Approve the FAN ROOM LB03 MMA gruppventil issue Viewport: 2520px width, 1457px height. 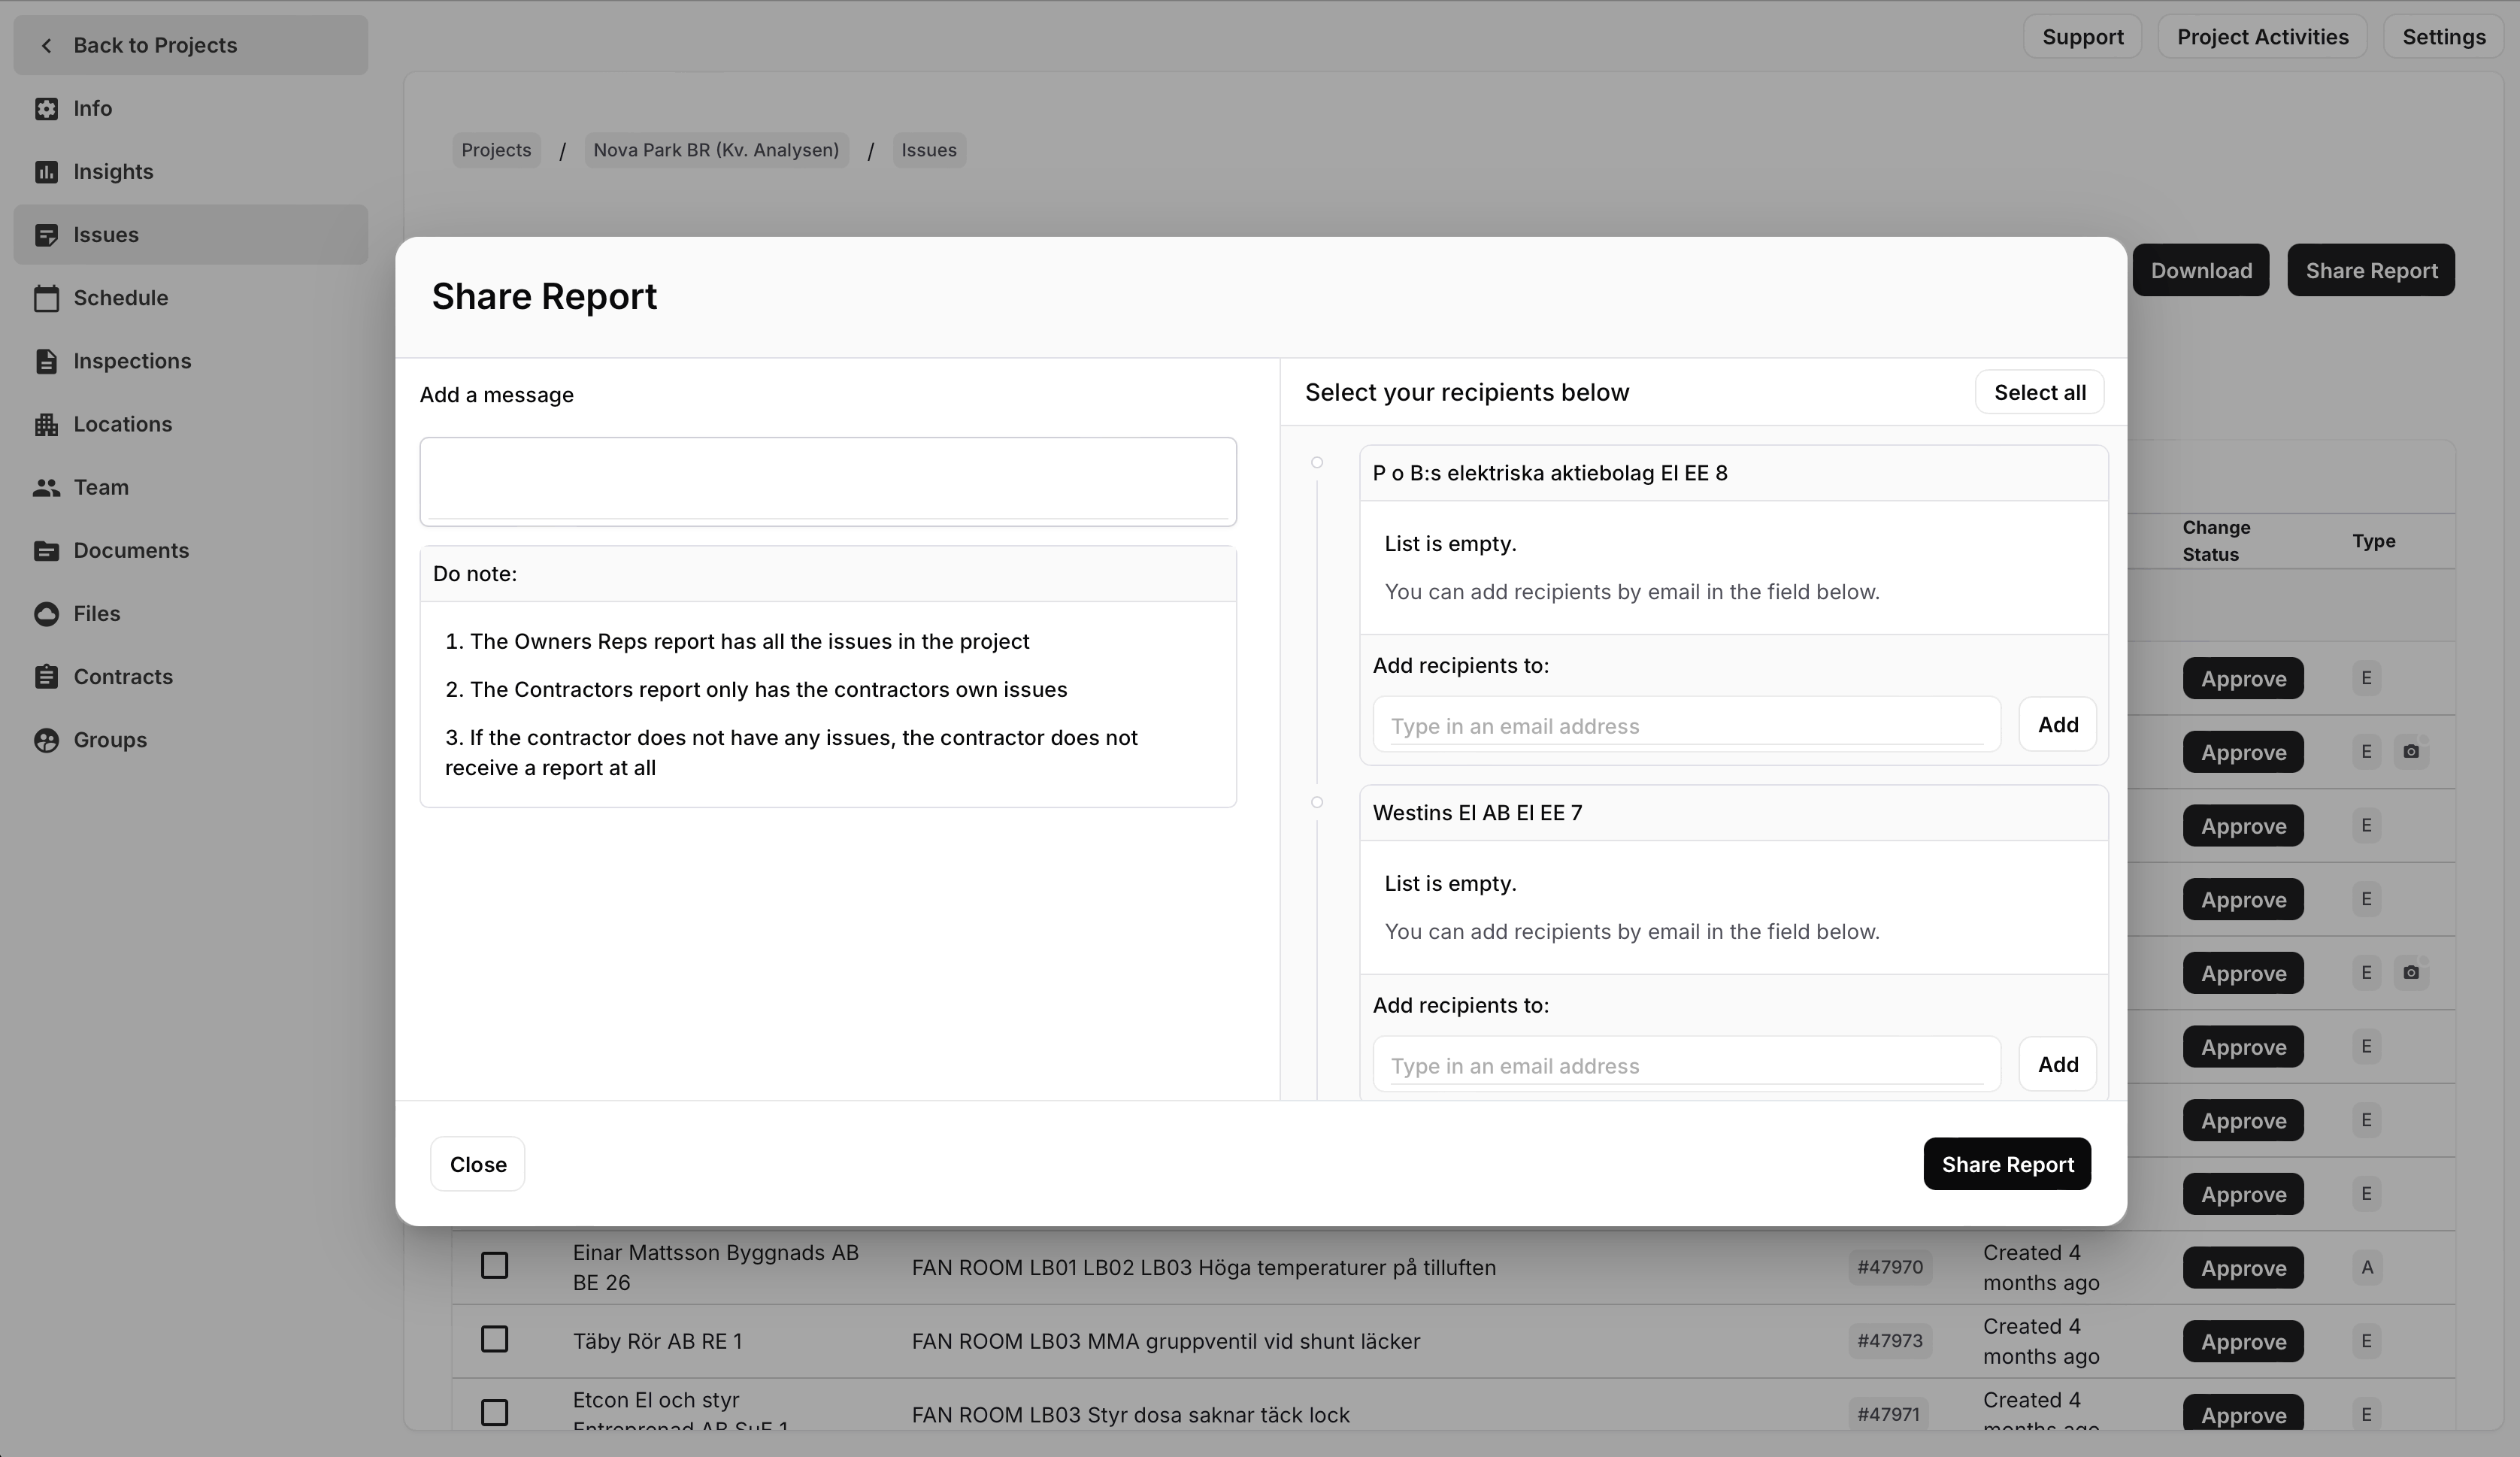click(2242, 1341)
